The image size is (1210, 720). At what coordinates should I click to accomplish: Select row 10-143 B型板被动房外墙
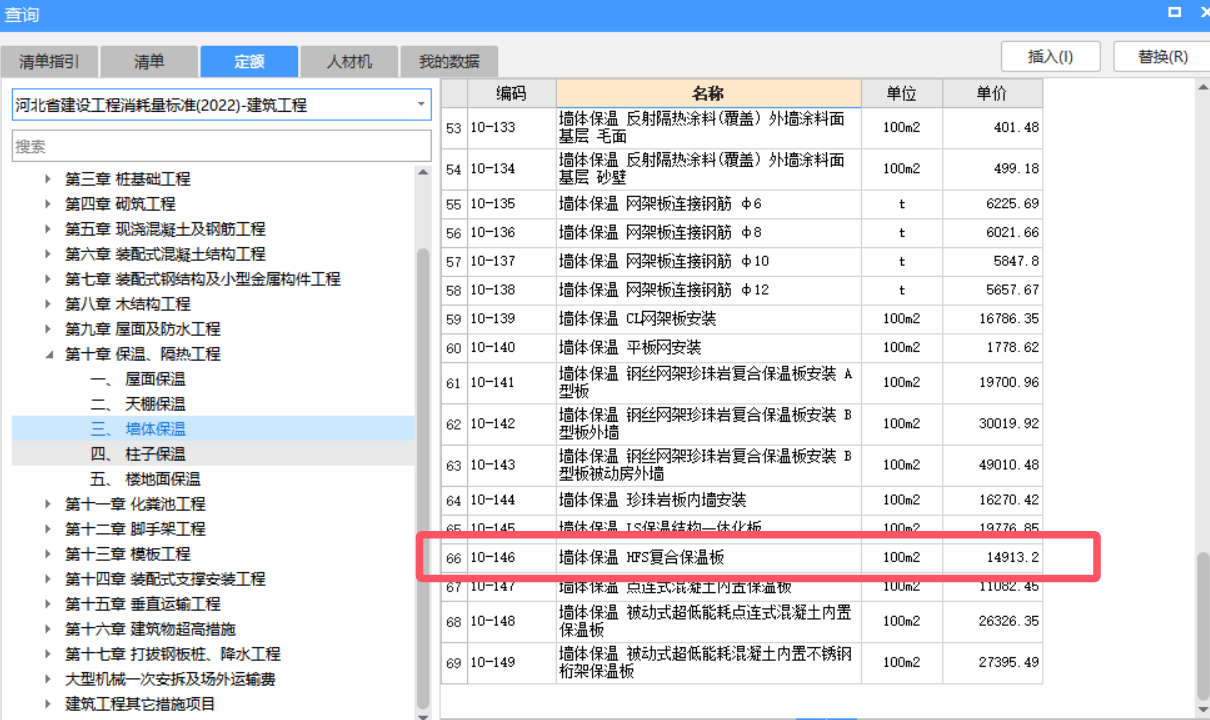tap(742, 465)
